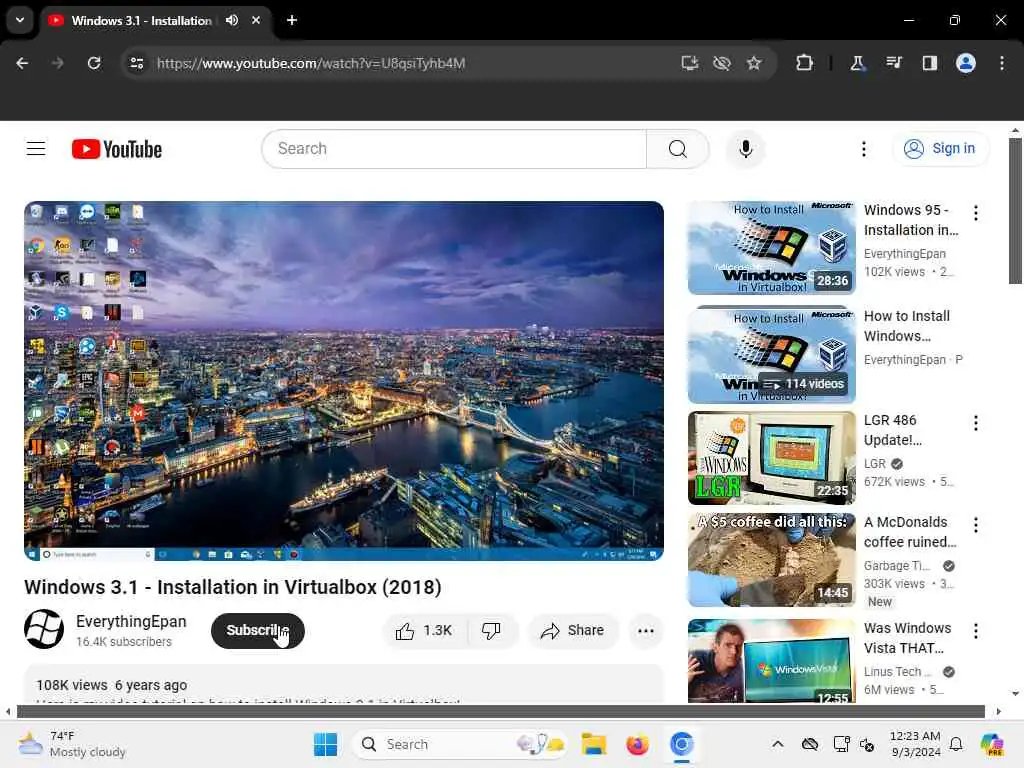Expand the video description box
This screenshot has width=1024, height=768.
pos(344,684)
